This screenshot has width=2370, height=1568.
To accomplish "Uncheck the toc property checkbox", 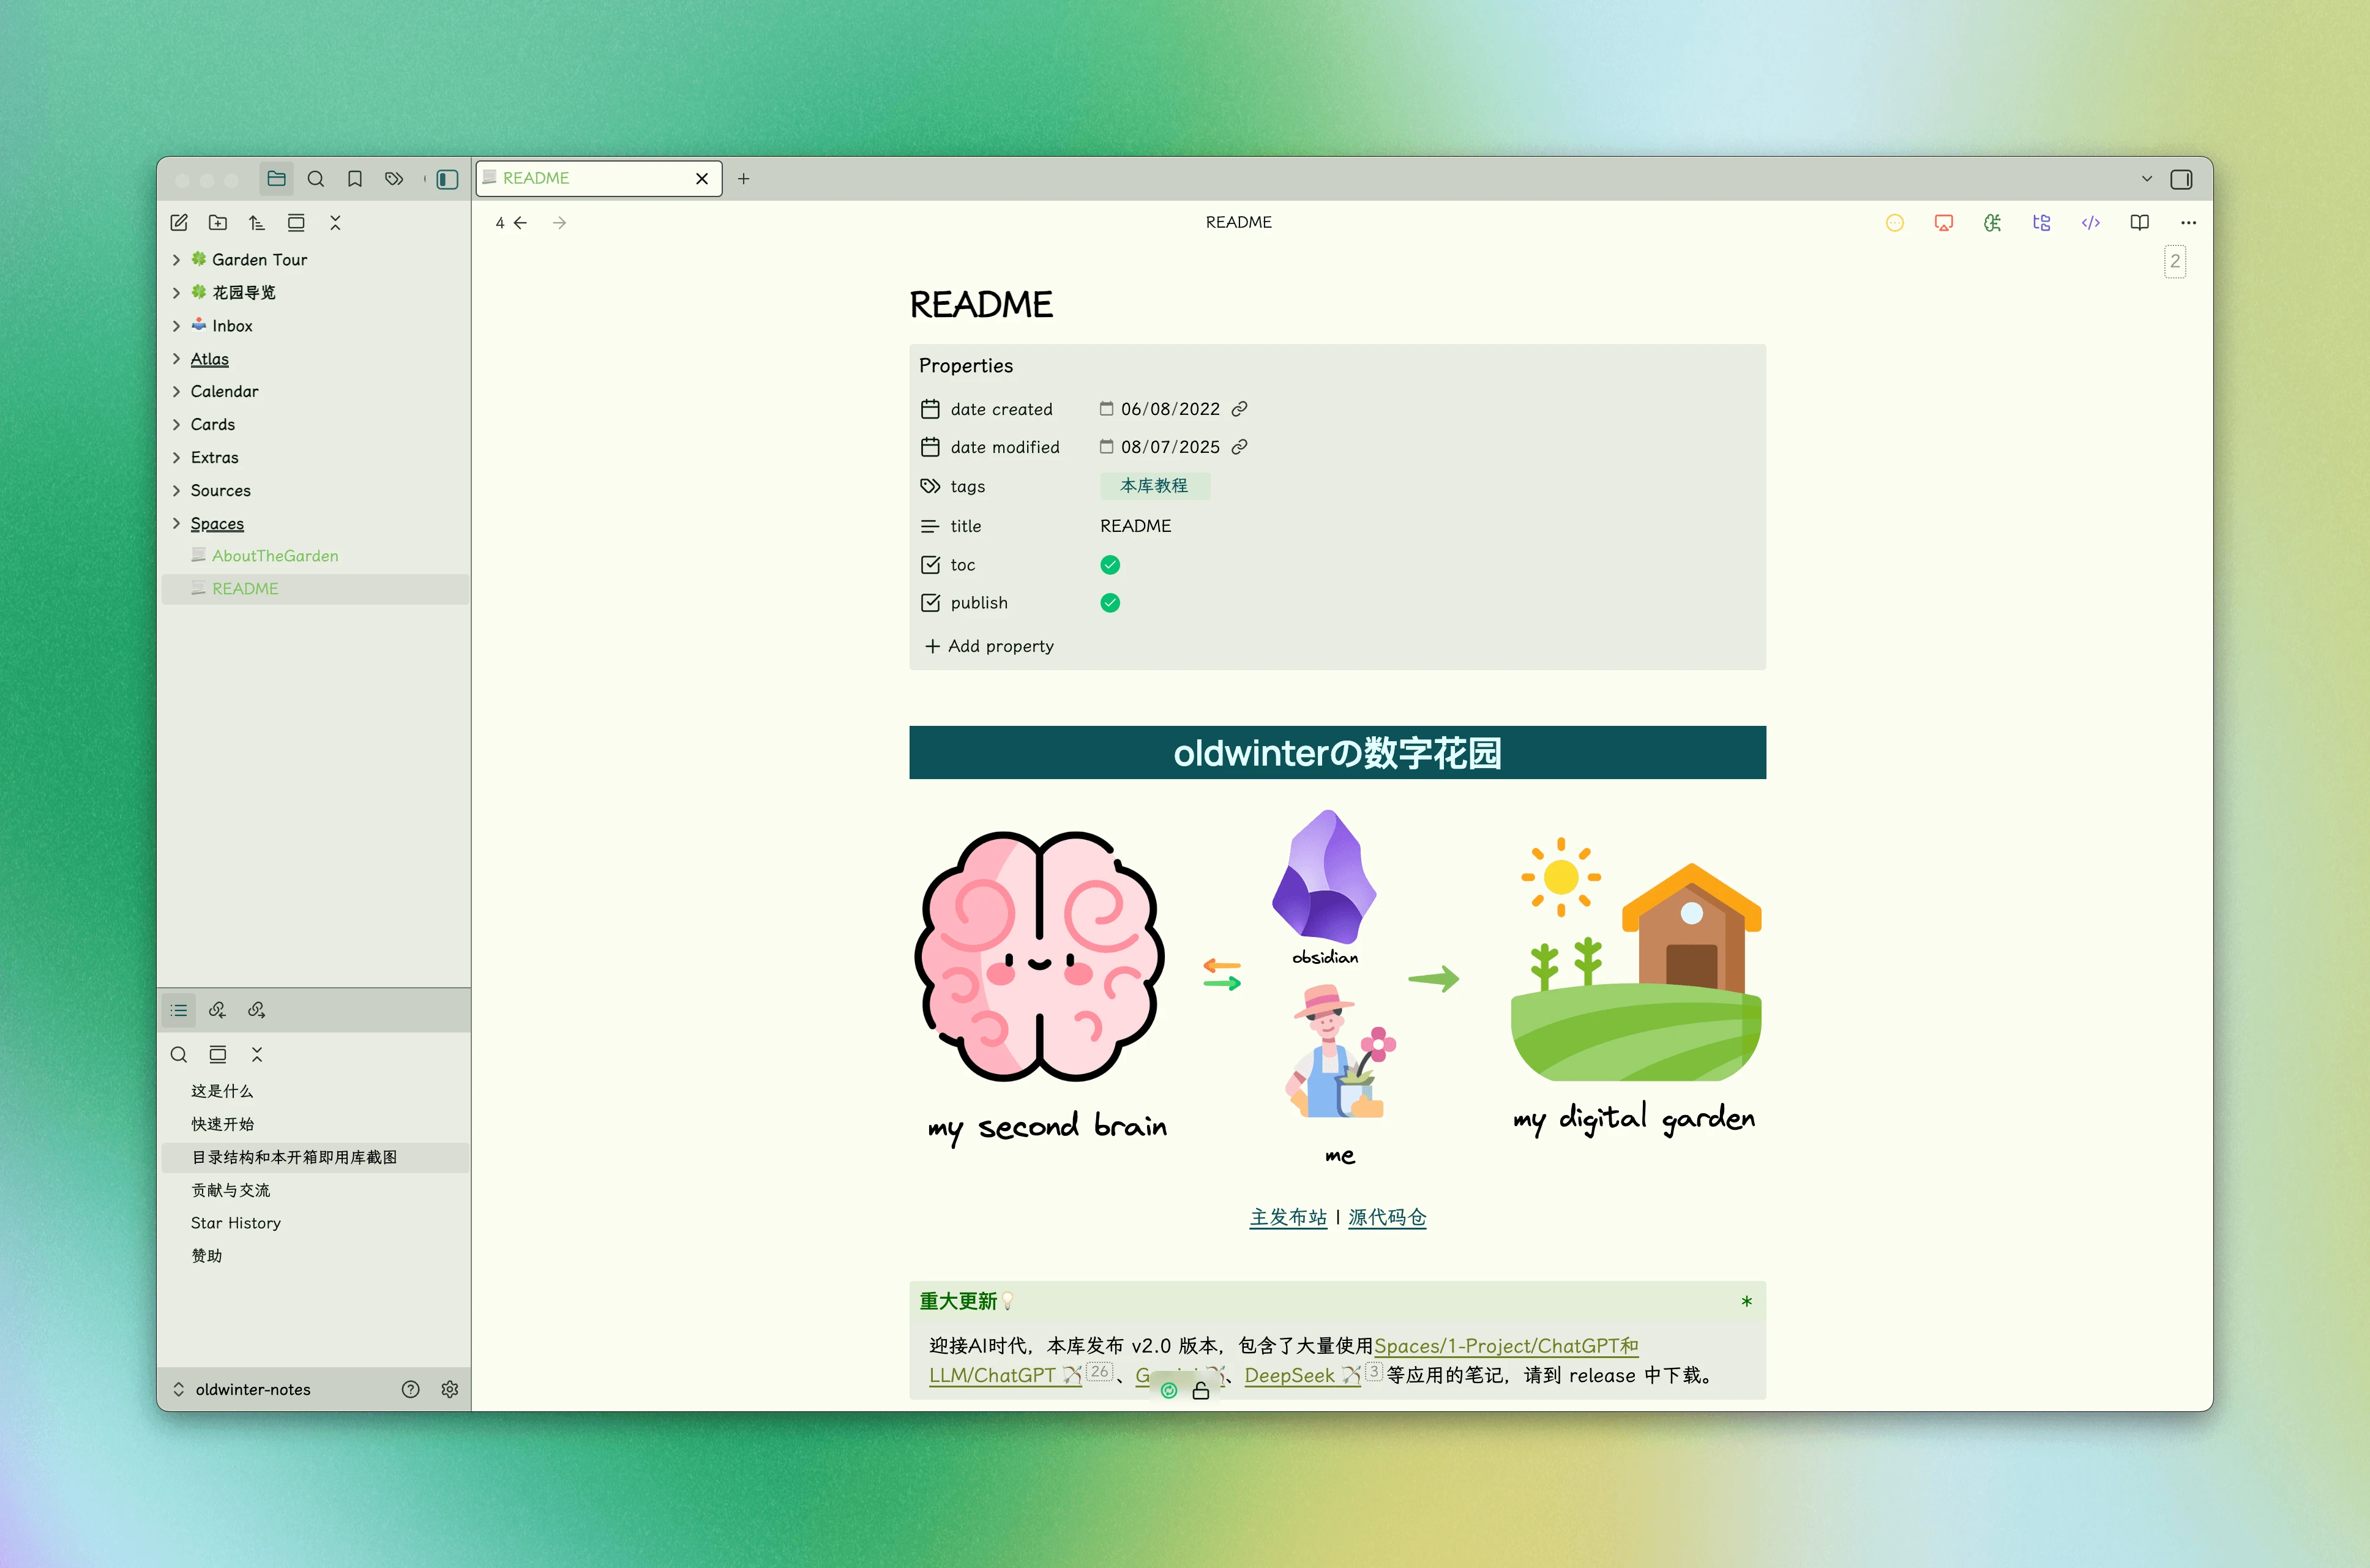I will (x=1110, y=565).
